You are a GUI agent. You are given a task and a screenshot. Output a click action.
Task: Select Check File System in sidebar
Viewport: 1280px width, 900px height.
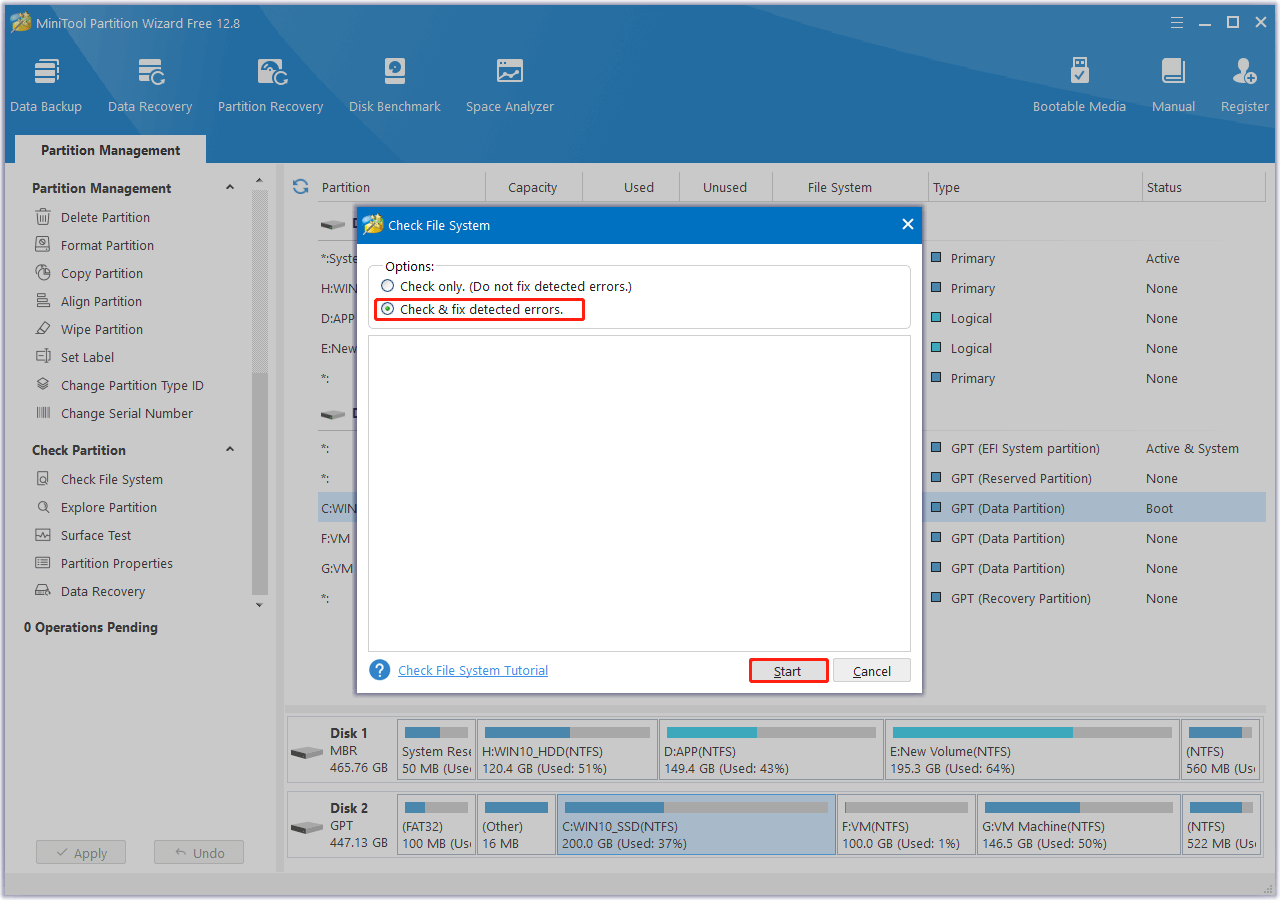point(111,479)
